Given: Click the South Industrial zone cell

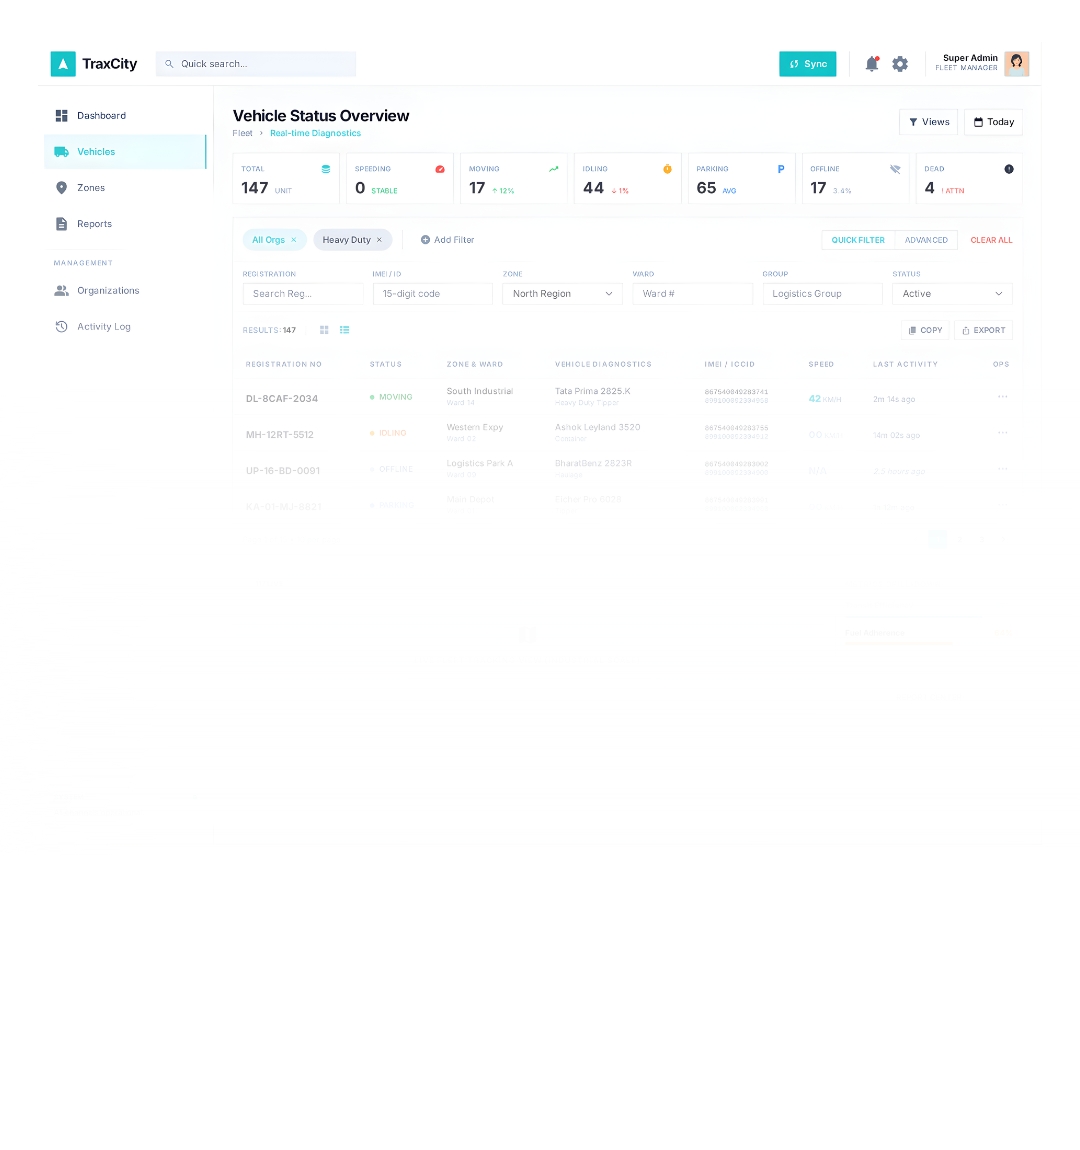Looking at the screenshot, I should [480, 391].
